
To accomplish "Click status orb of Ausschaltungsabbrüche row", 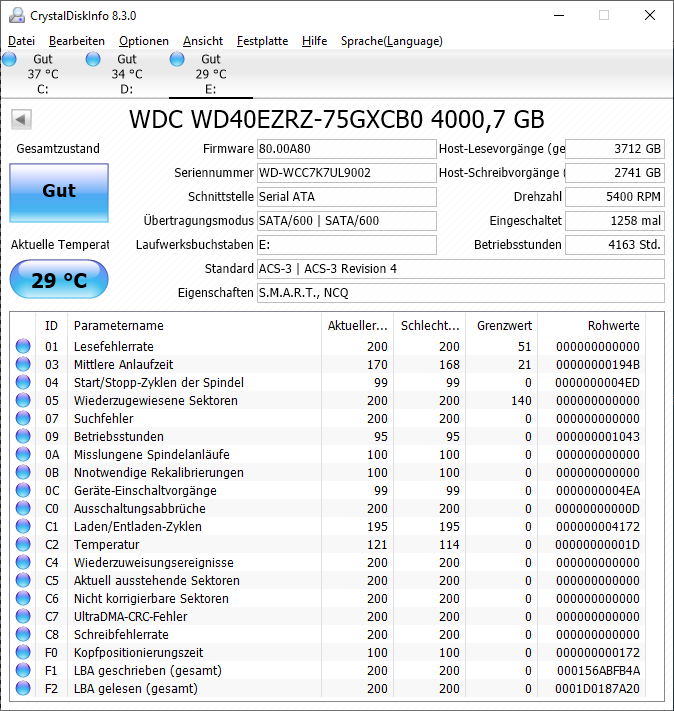I will 23,508.
